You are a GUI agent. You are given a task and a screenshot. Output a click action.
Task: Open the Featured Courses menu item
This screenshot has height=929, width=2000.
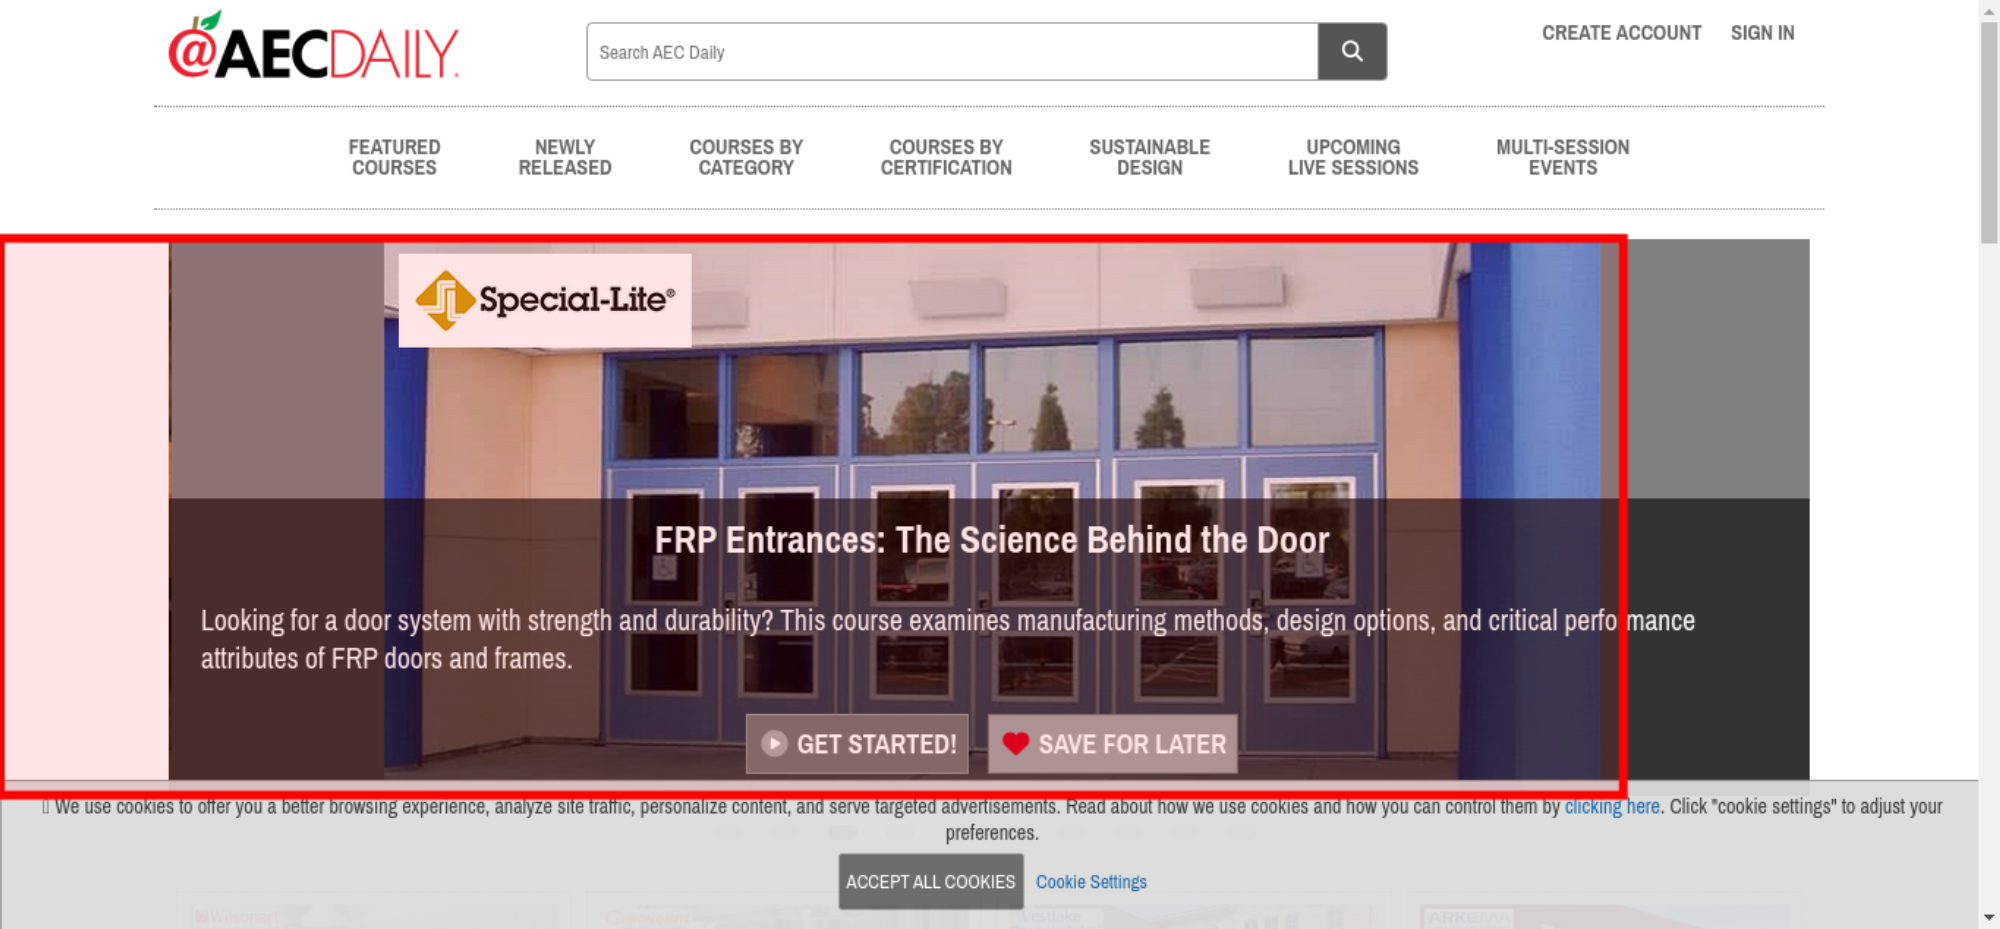click(x=394, y=158)
